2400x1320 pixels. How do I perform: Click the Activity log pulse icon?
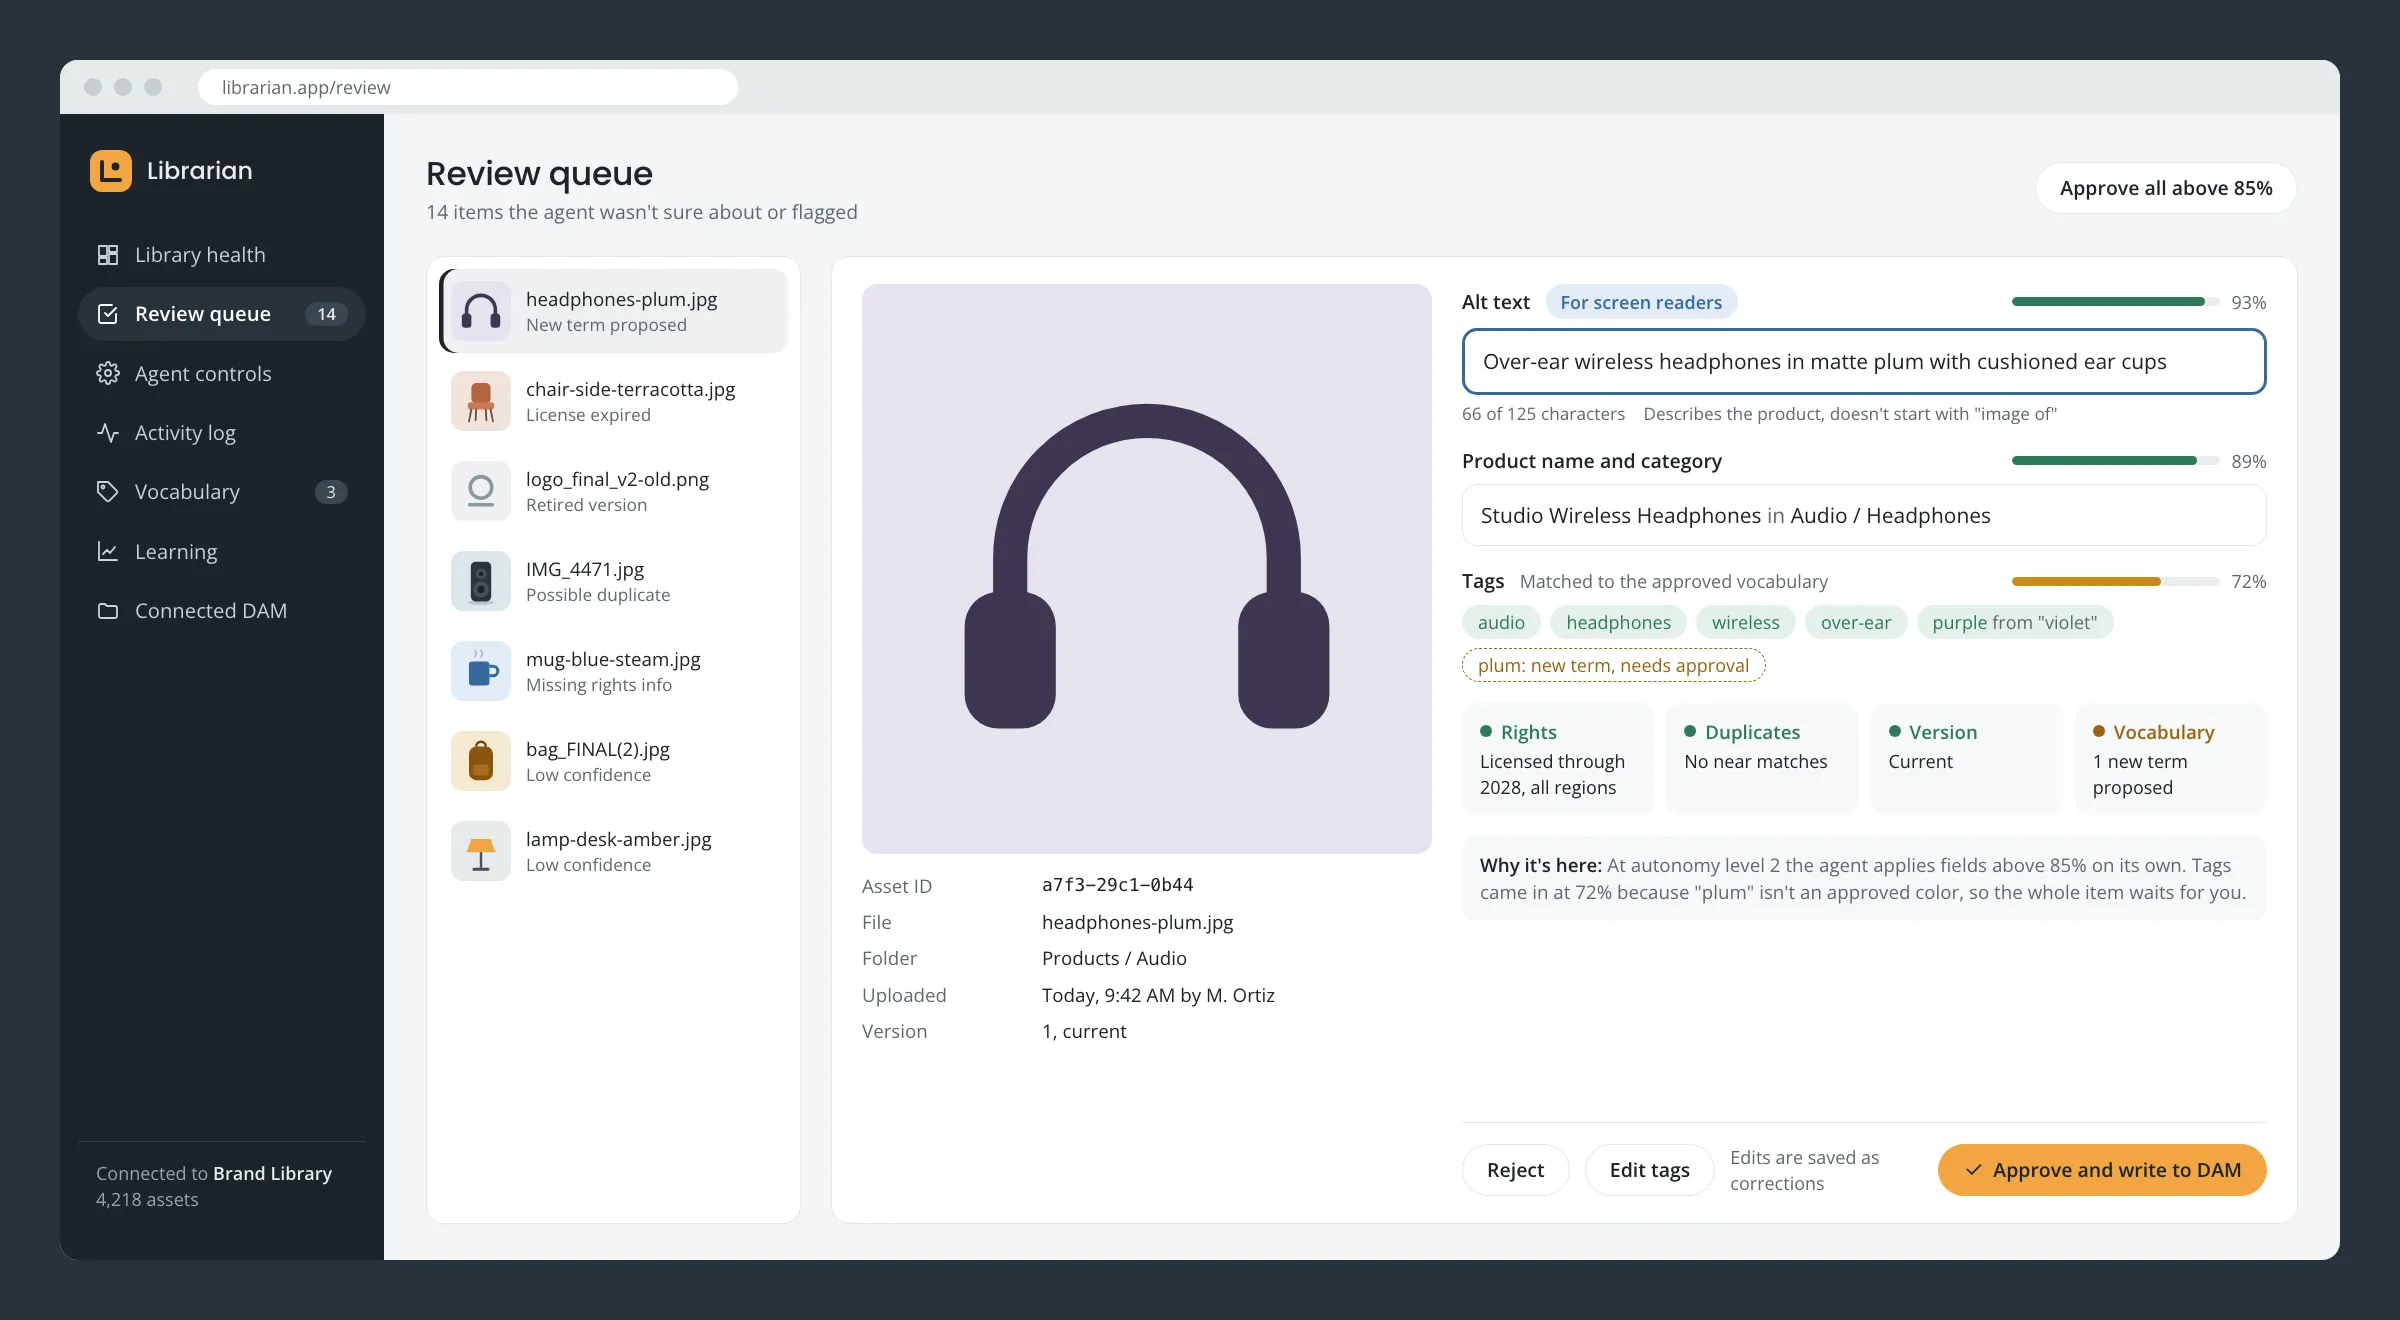(x=108, y=433)
